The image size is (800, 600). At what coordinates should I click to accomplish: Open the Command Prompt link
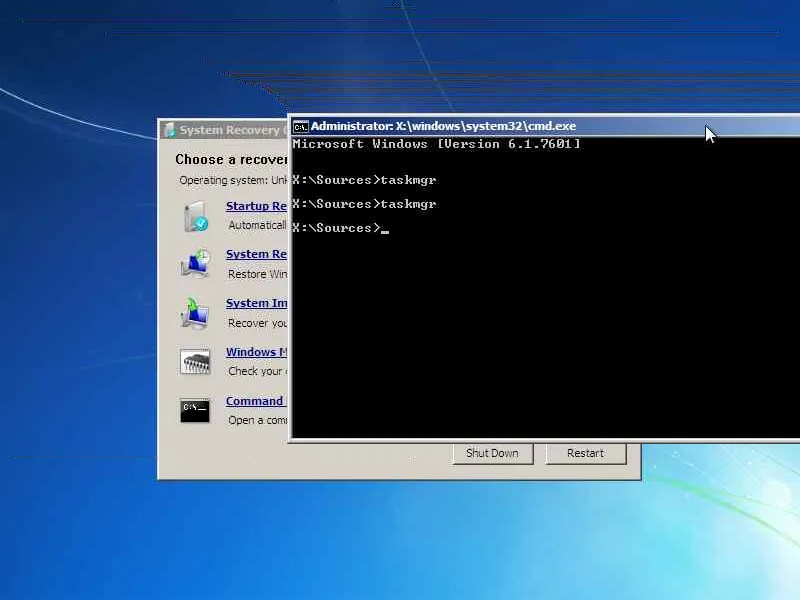pos(255,401)
